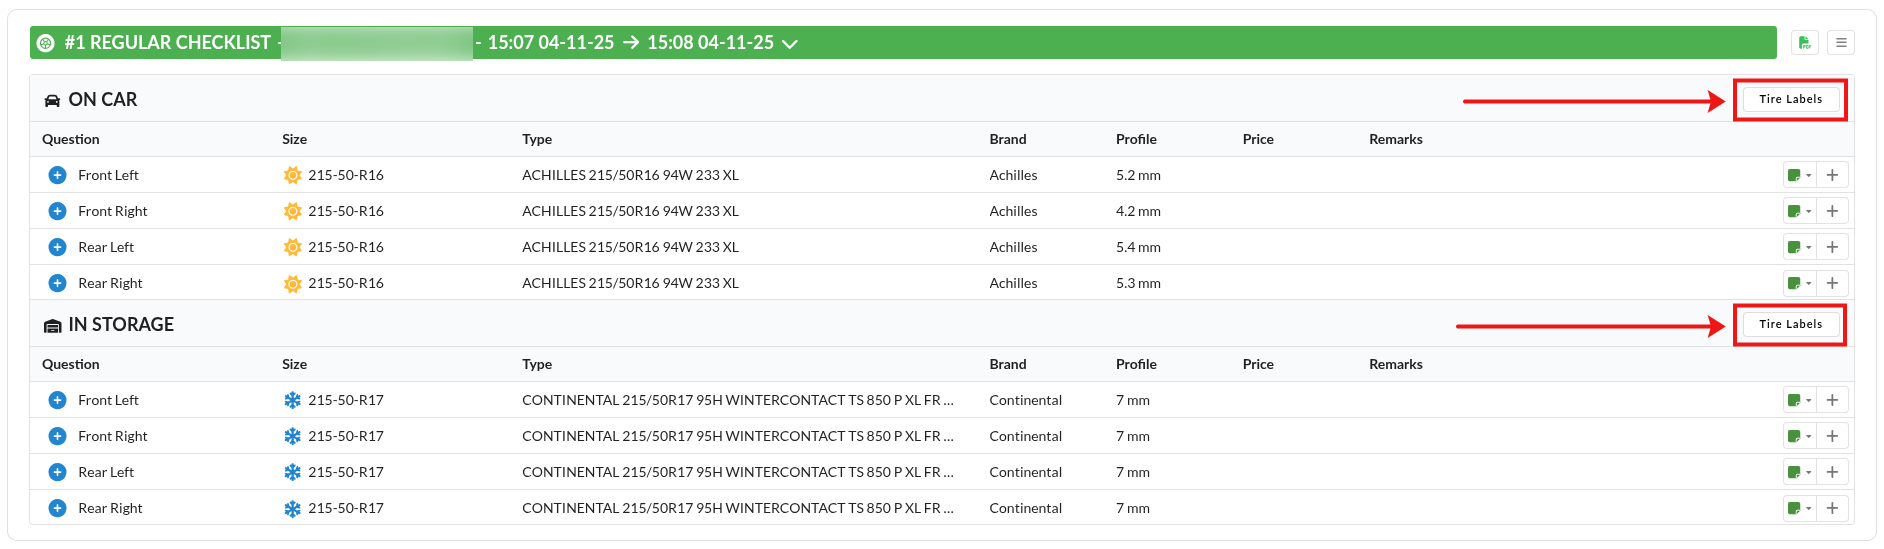Open green status dropdown for In Storage Front Left

point(1799,400)
